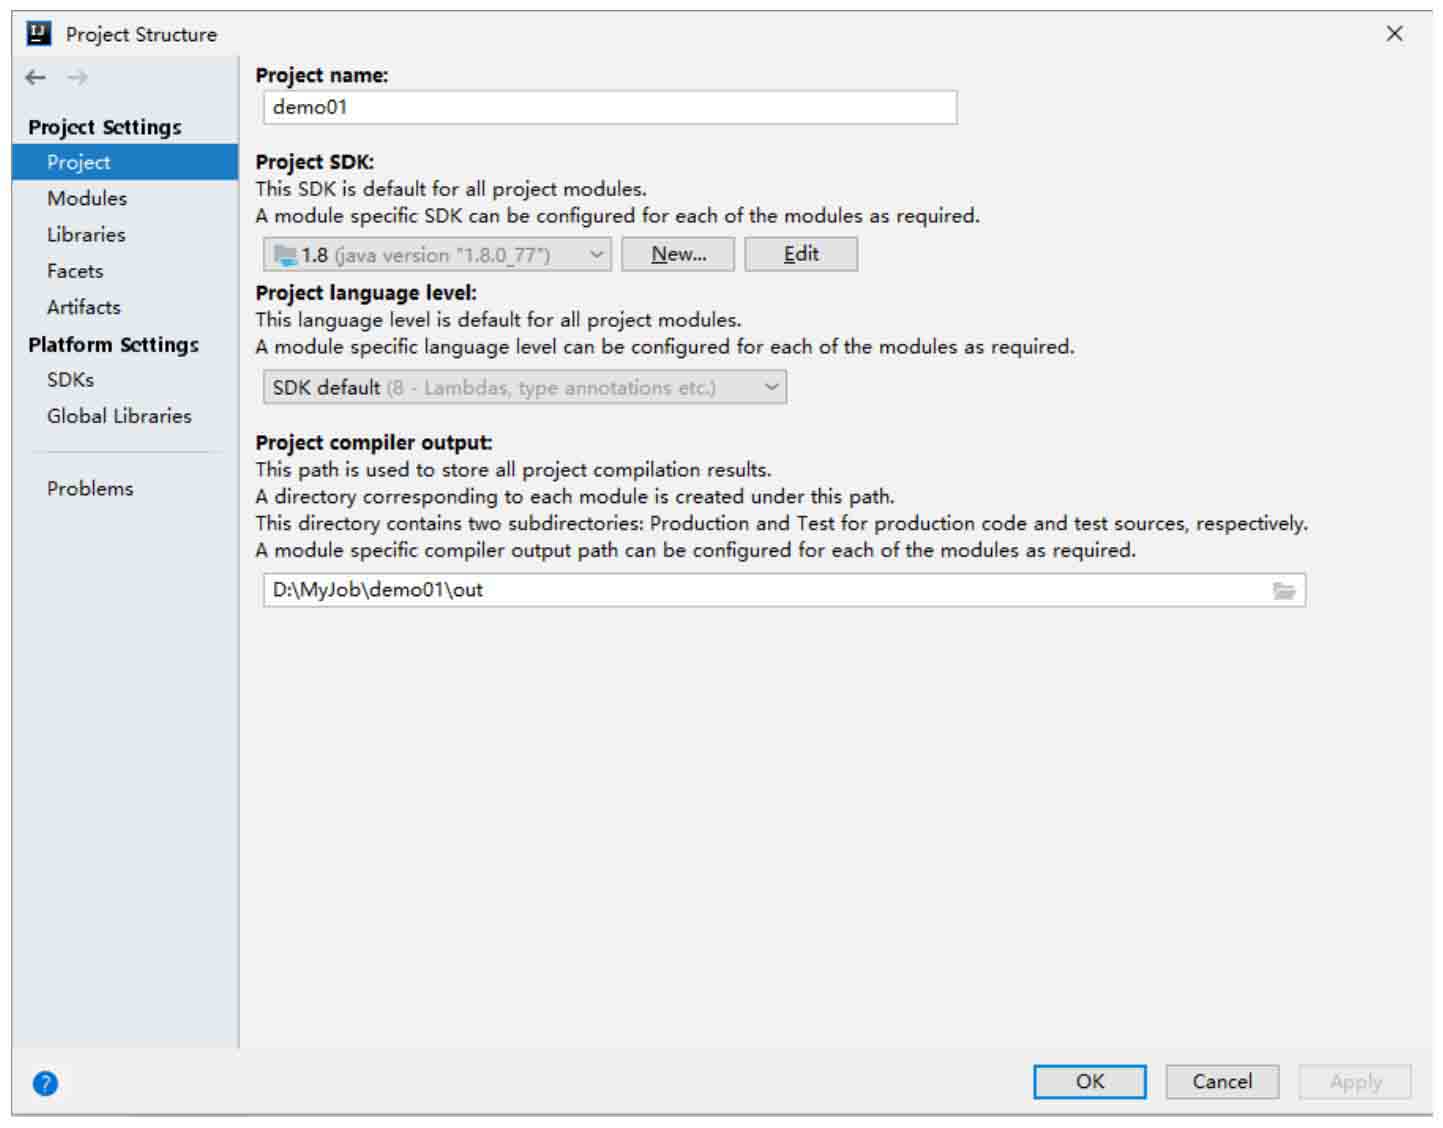
Task: Click the New... SDK button
Action: click(x=678, y=255)
